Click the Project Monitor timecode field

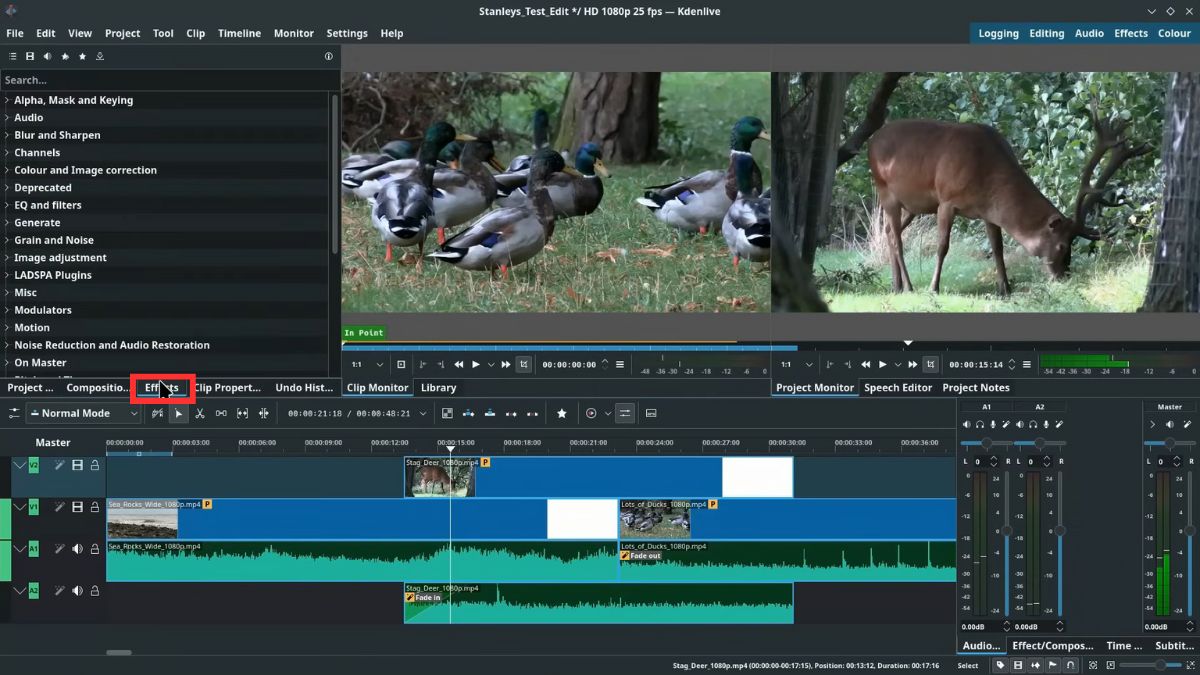click(975, 365)
